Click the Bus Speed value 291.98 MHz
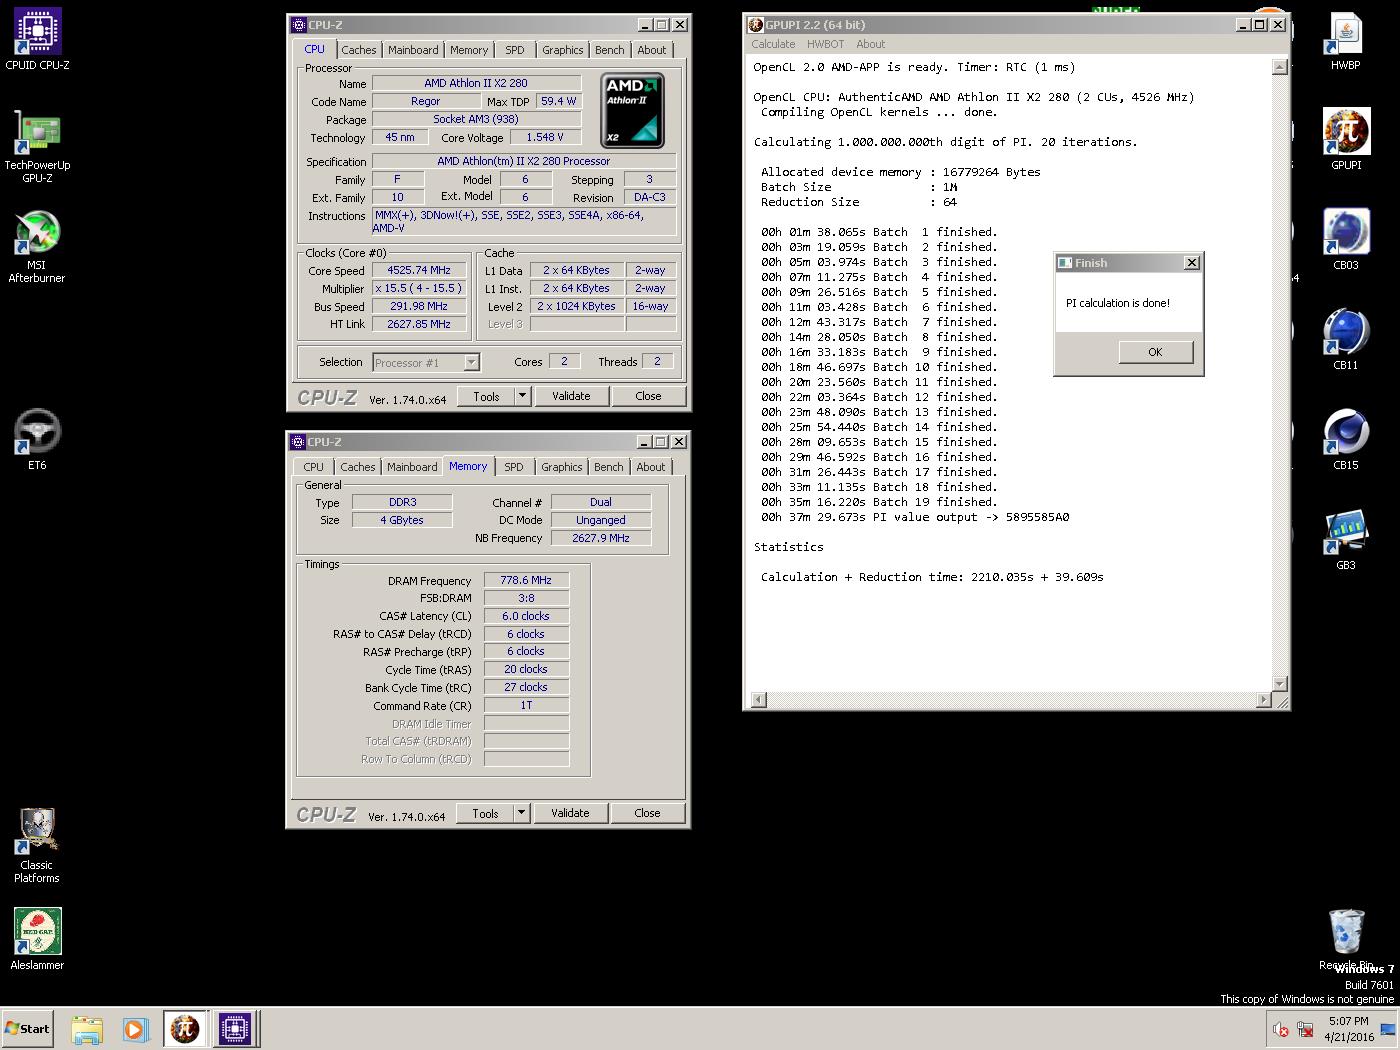The image size is (1400, 1050). click(x=420, y=306)
